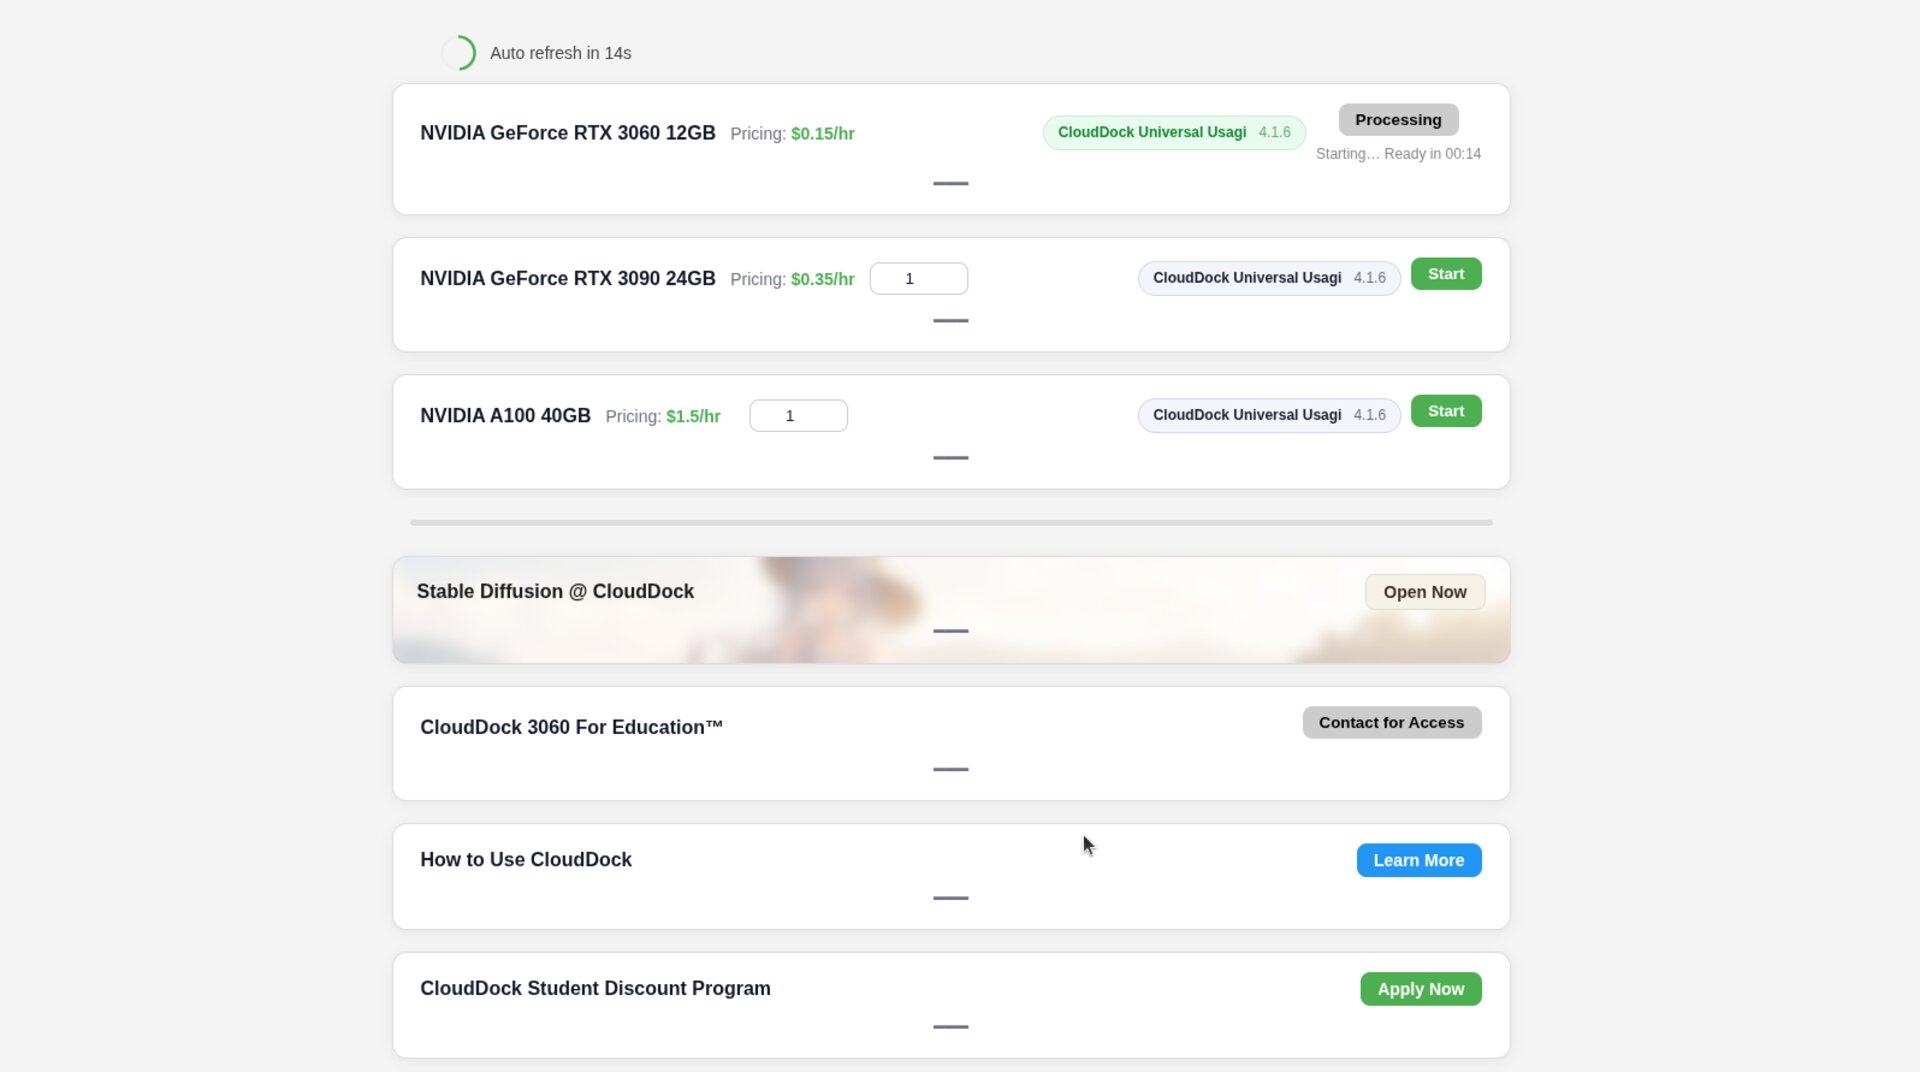Image resolution: width=1920 pixels, height=1072 pixels.
Task: Click the Processing status button
Action: (1397, 120)
